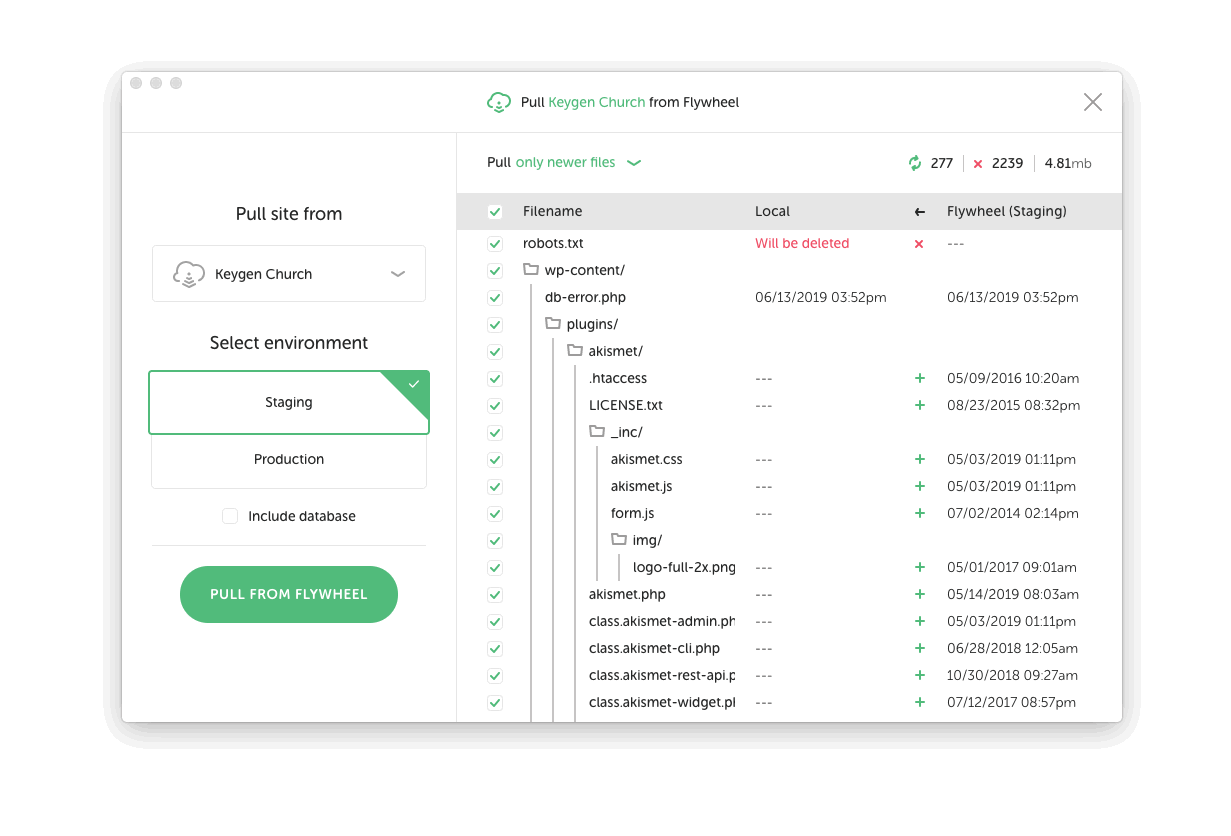Click the cloud pull icon in title bar
1231x836 pixels.
click(x=498, y=102)
